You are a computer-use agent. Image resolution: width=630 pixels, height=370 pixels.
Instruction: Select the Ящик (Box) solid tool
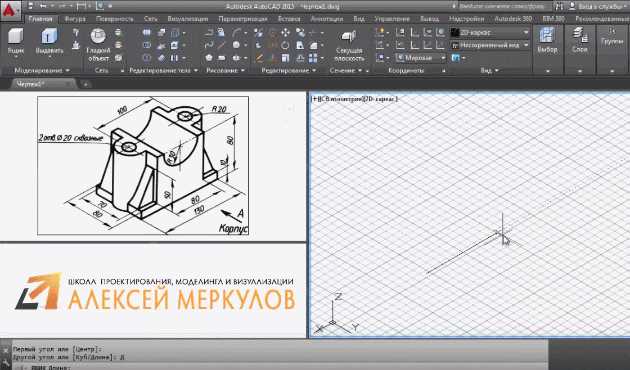click(16, 41)
